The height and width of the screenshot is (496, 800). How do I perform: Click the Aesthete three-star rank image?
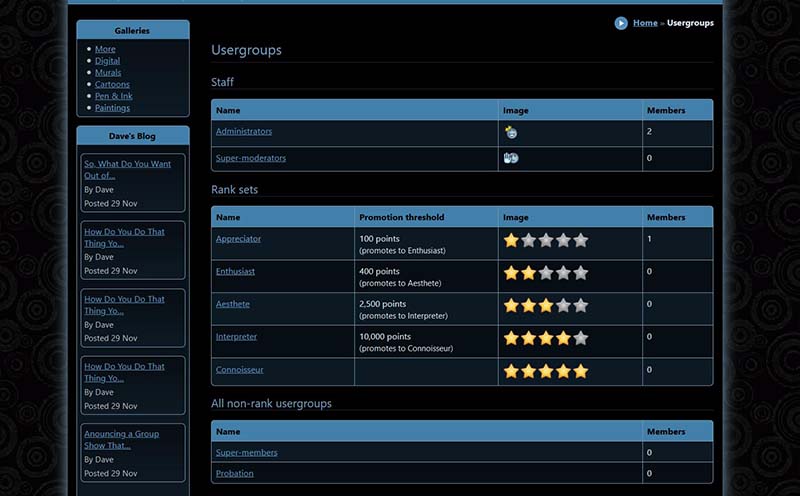point(545,306)
